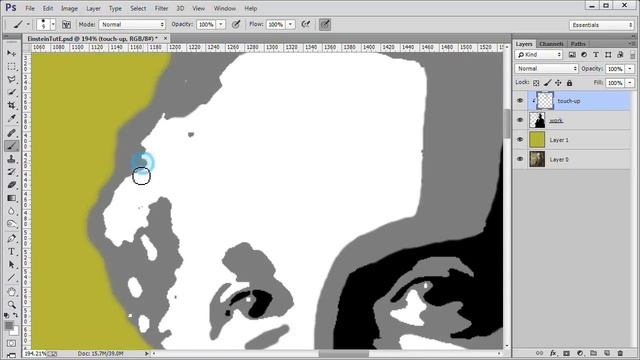Open the Brush panel toggle in options bar
Viewport: 640px width, 360px height.
tap(66, 24)
